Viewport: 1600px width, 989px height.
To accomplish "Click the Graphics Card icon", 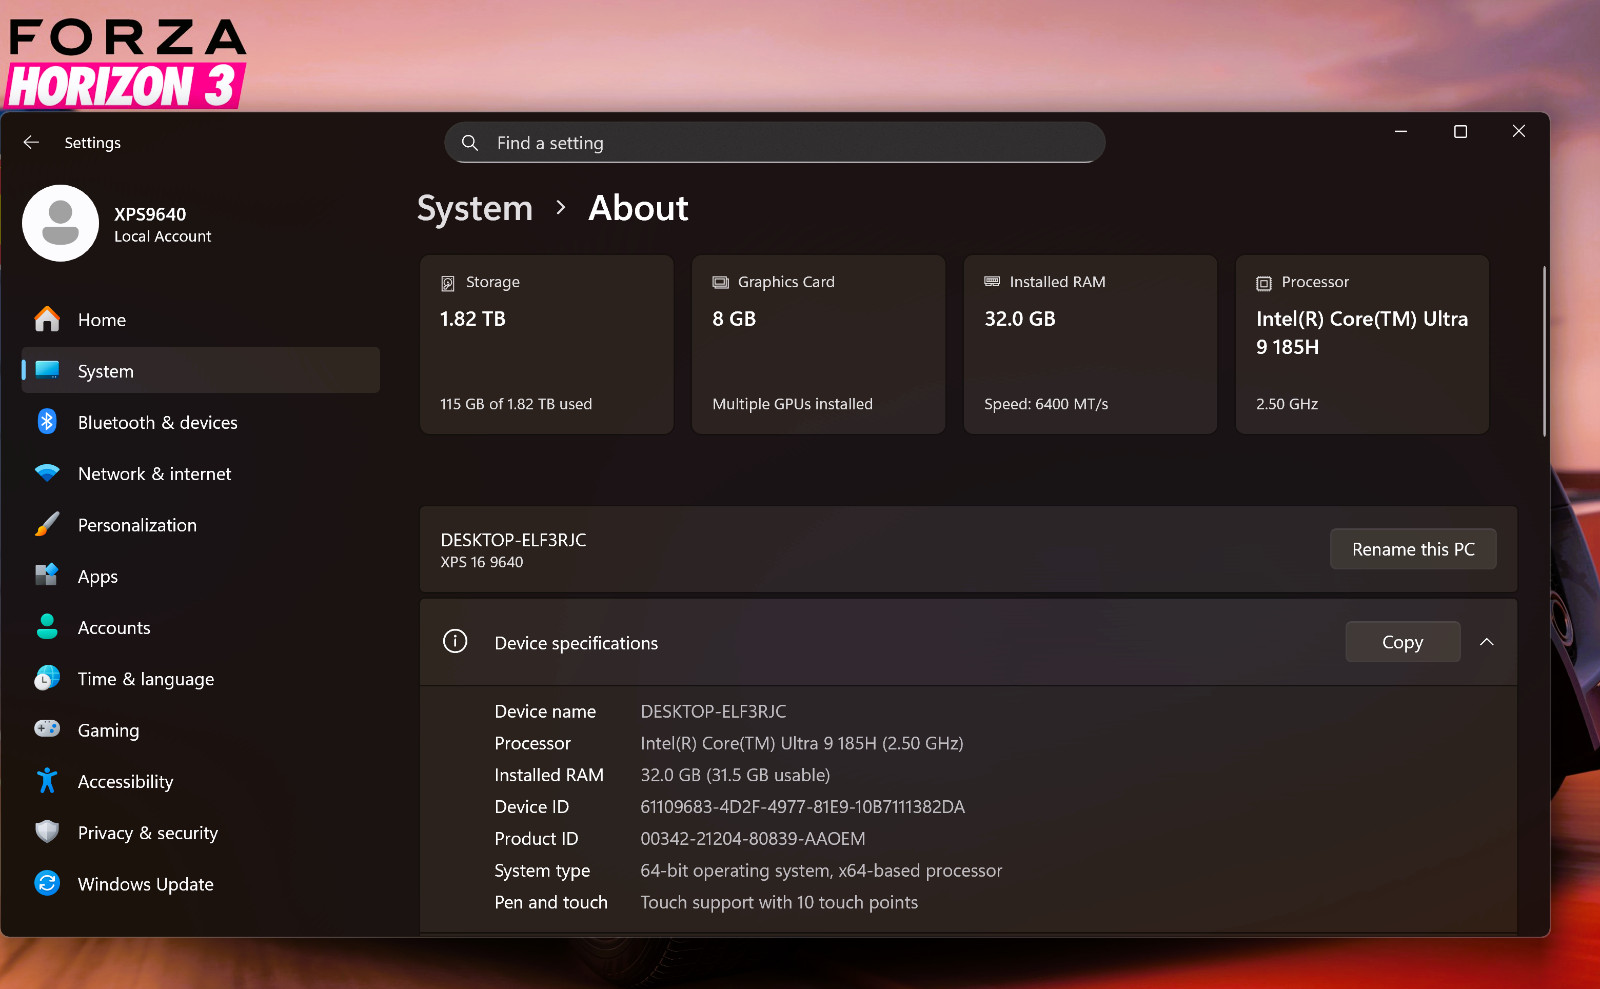I will click(x=720, y=282).
